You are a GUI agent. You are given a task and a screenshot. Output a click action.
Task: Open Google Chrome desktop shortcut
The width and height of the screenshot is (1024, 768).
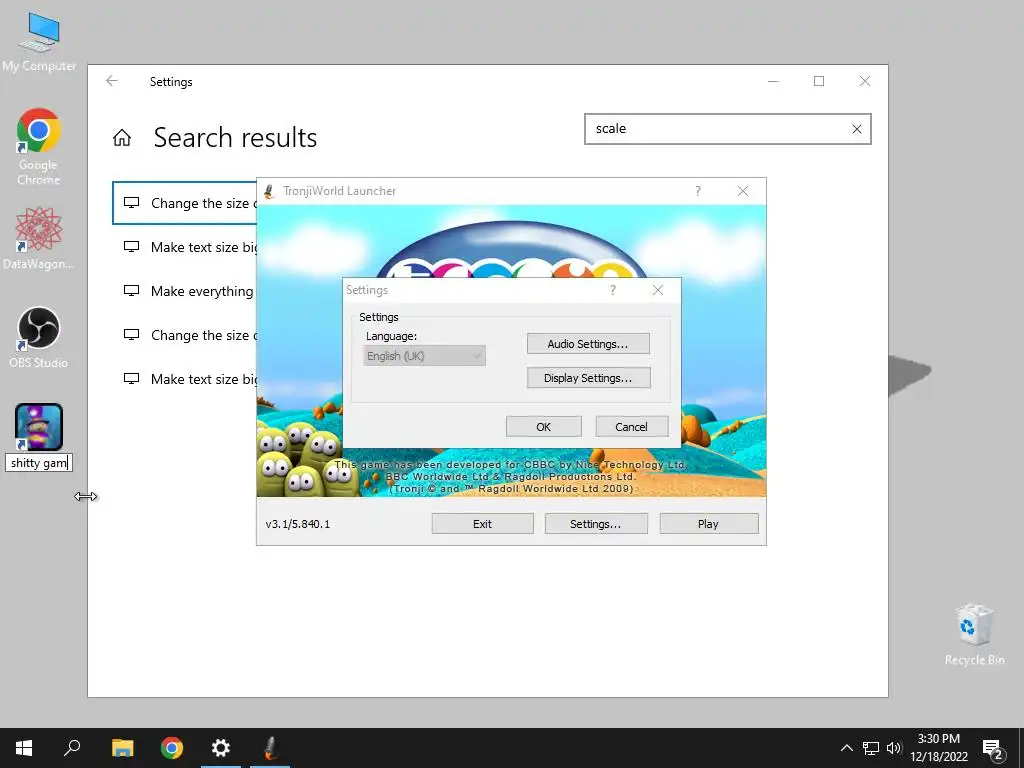click(x=39, y=146)
